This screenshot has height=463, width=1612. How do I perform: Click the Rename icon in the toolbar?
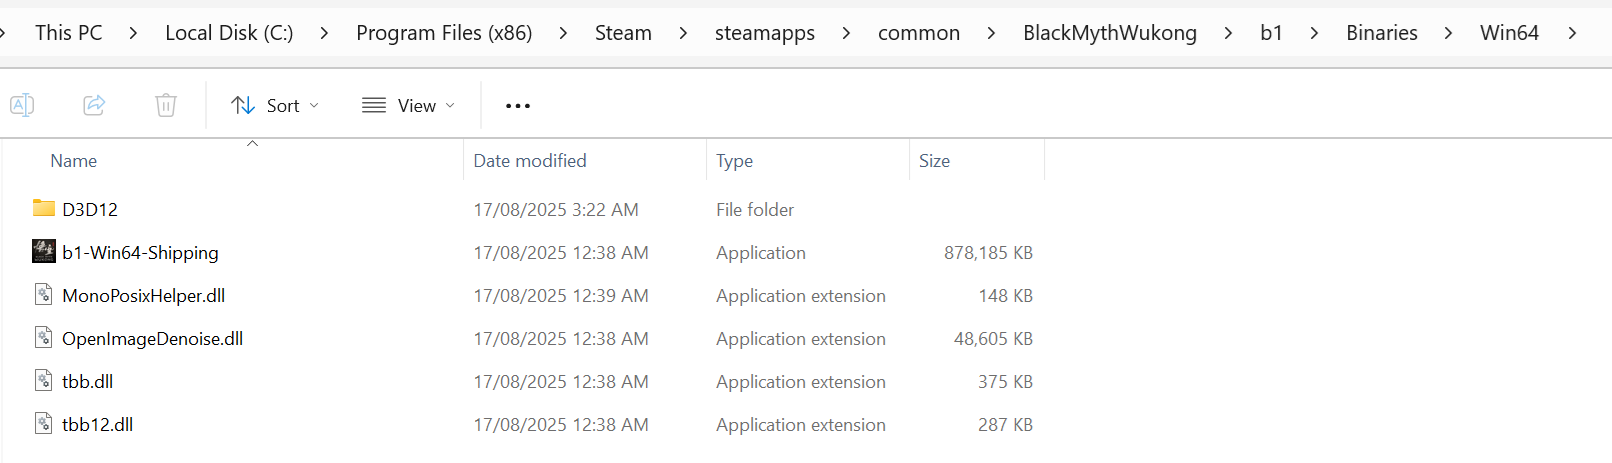(22, 105)
